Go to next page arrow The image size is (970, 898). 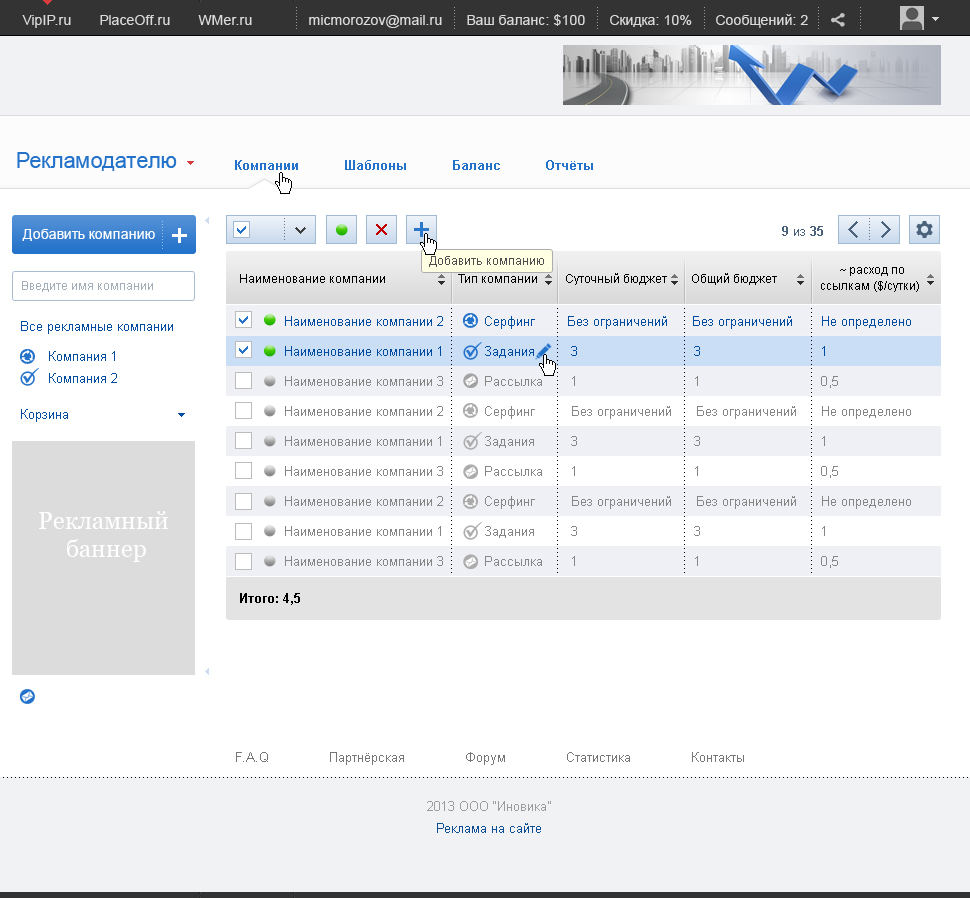click(885, 230)
